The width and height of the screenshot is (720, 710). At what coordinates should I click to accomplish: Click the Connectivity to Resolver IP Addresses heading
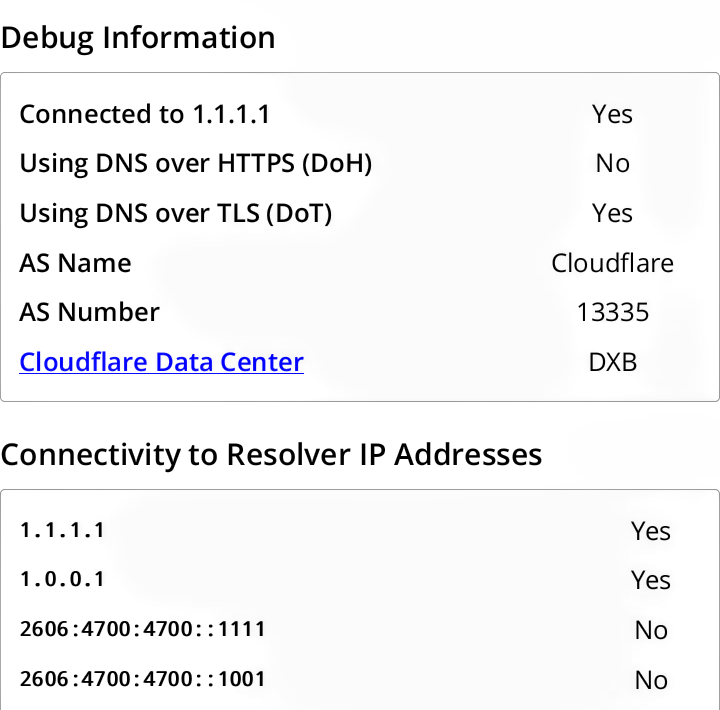[271, 455]
